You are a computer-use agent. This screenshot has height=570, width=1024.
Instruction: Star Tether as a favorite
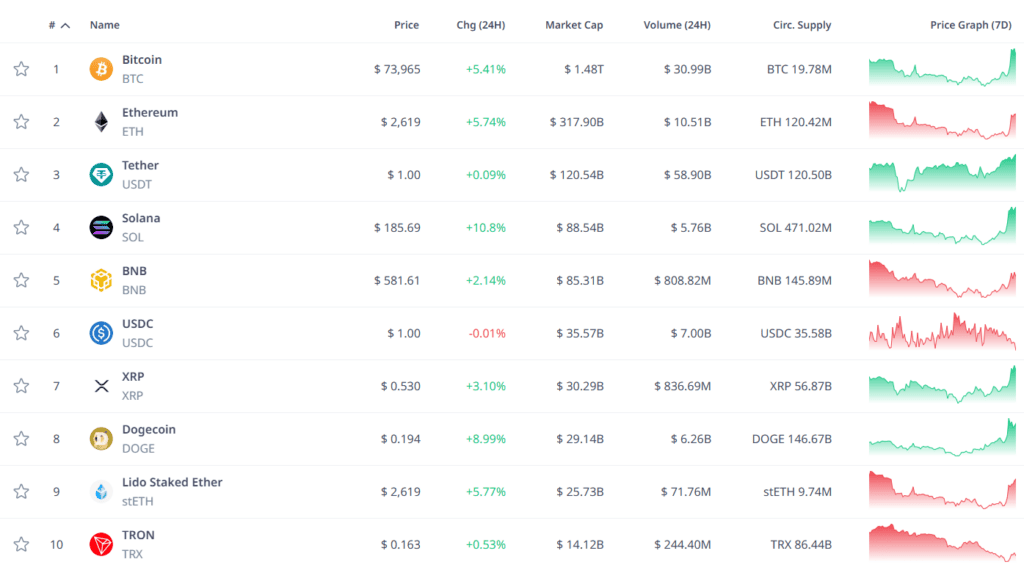tap(22, 175)
